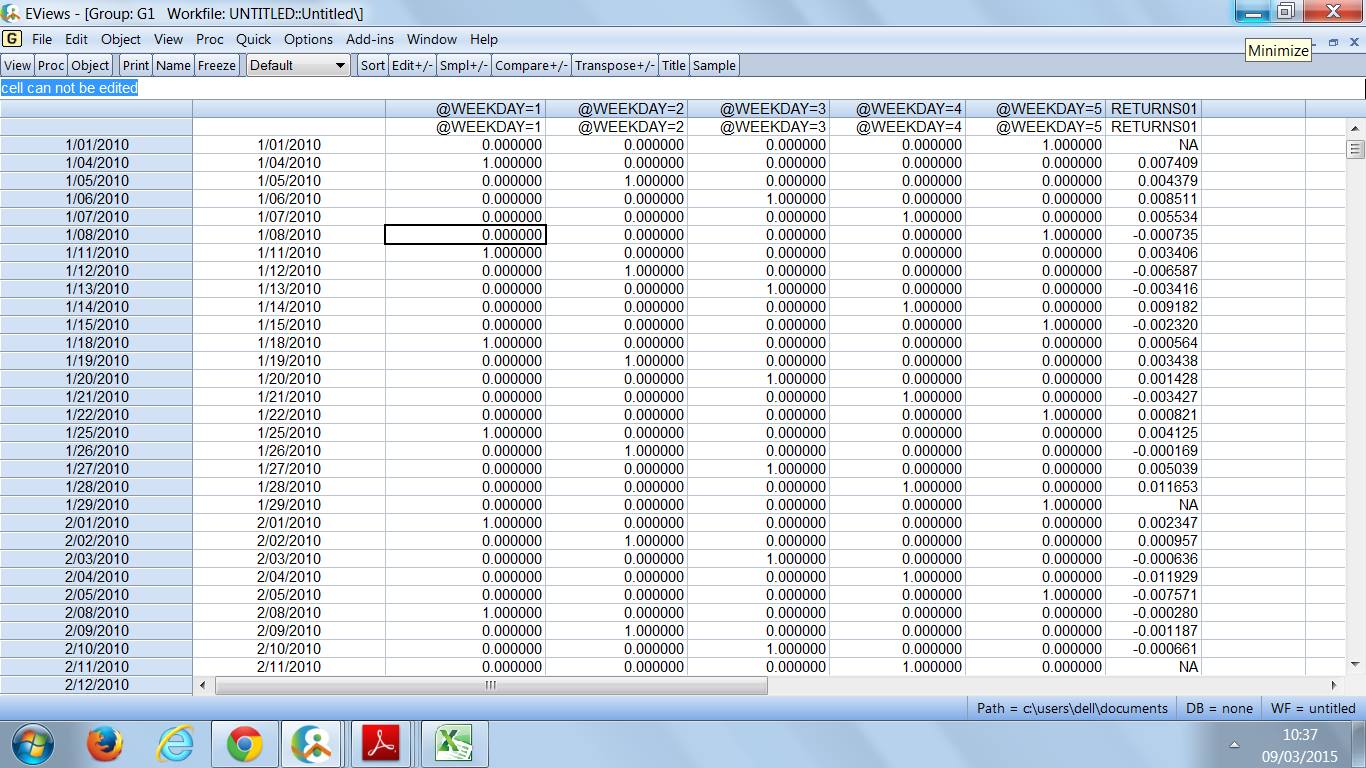Select the RETURNS01 cell with value 0.007409
Image resolution: width=1366 pixels, height=768 pixels.
click(x=1152, y=163)
